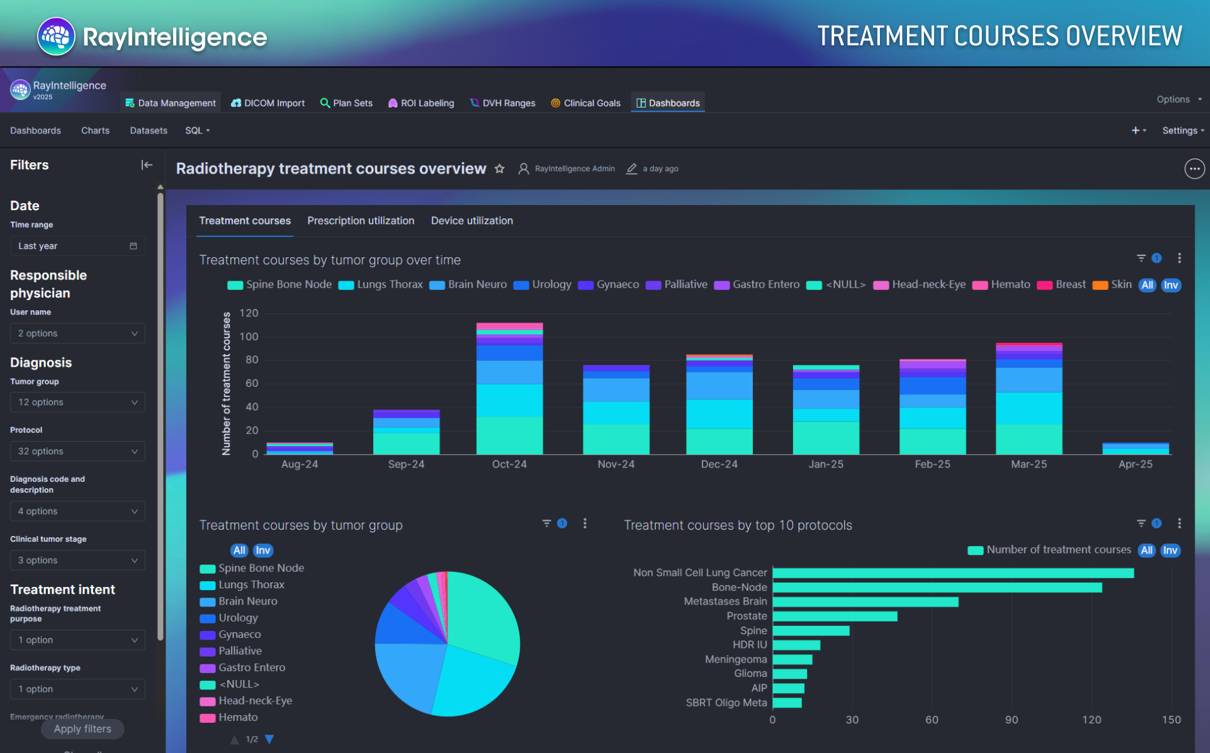Switch to Prescription utilization tab
The height and width of the screenshot is (753, 1210).
360,221
